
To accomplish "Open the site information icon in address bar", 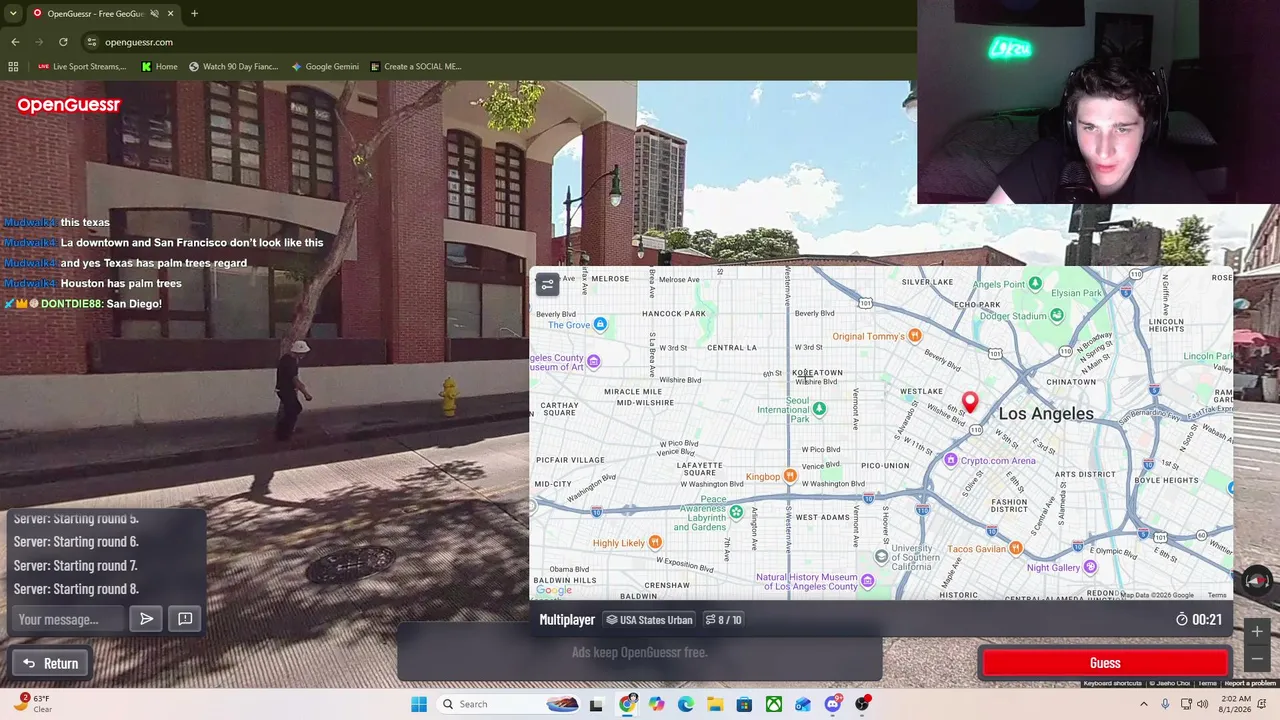I will click(91, 42).
